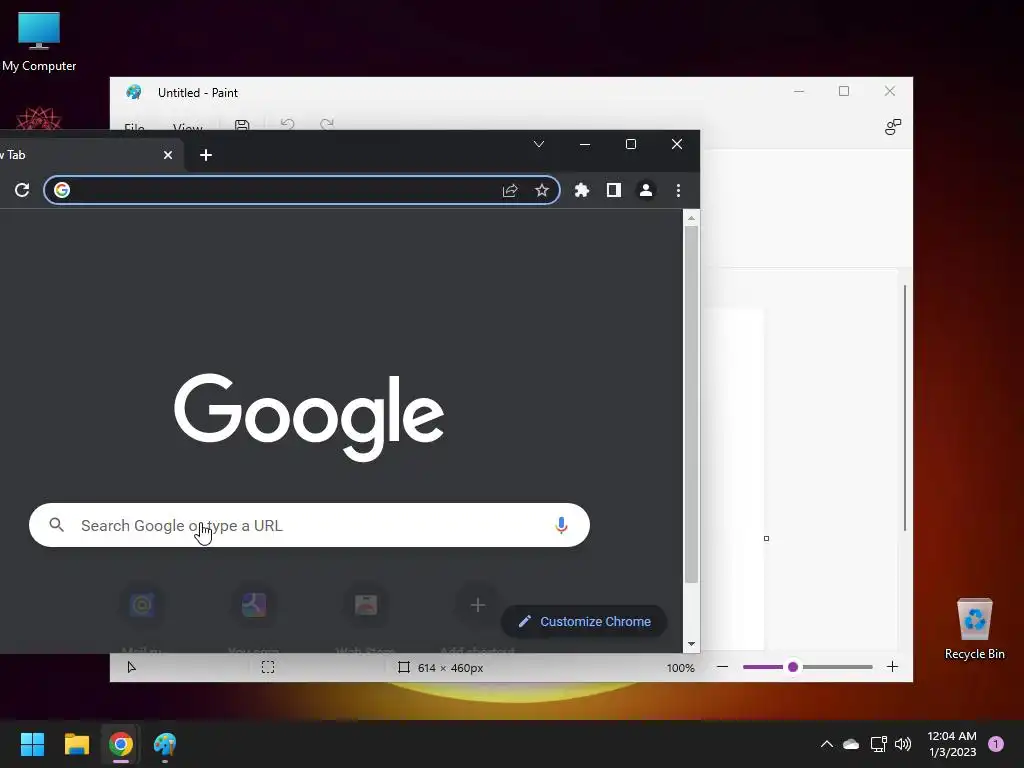
Task: Open the Chrome profile avatar
Action: pyautogui.click(x=646, y=190)
